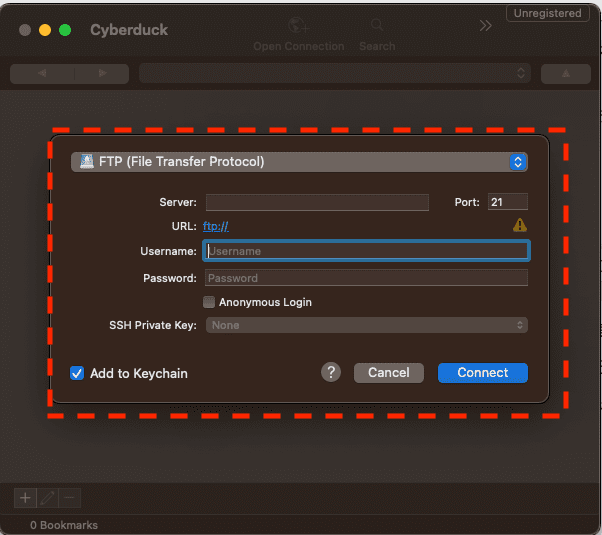
Task: Navigate forward with the right arrow
Action: [102, 73]
